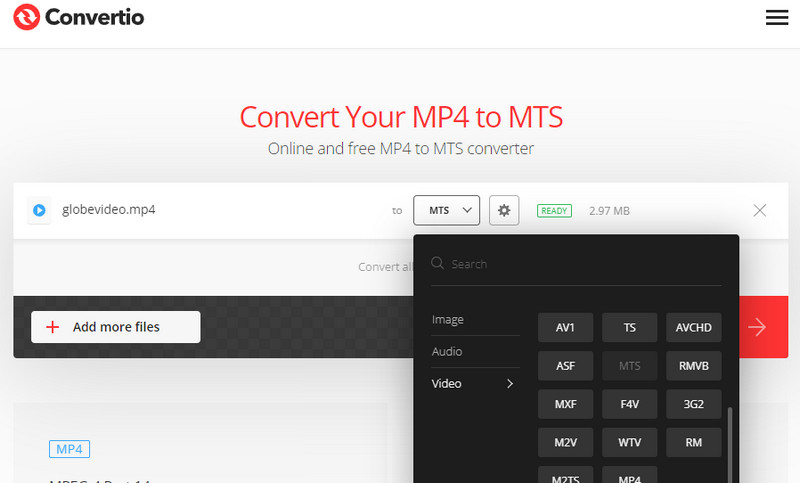
Task: Open conversion settings gear icon
Action: pos(504,210)
